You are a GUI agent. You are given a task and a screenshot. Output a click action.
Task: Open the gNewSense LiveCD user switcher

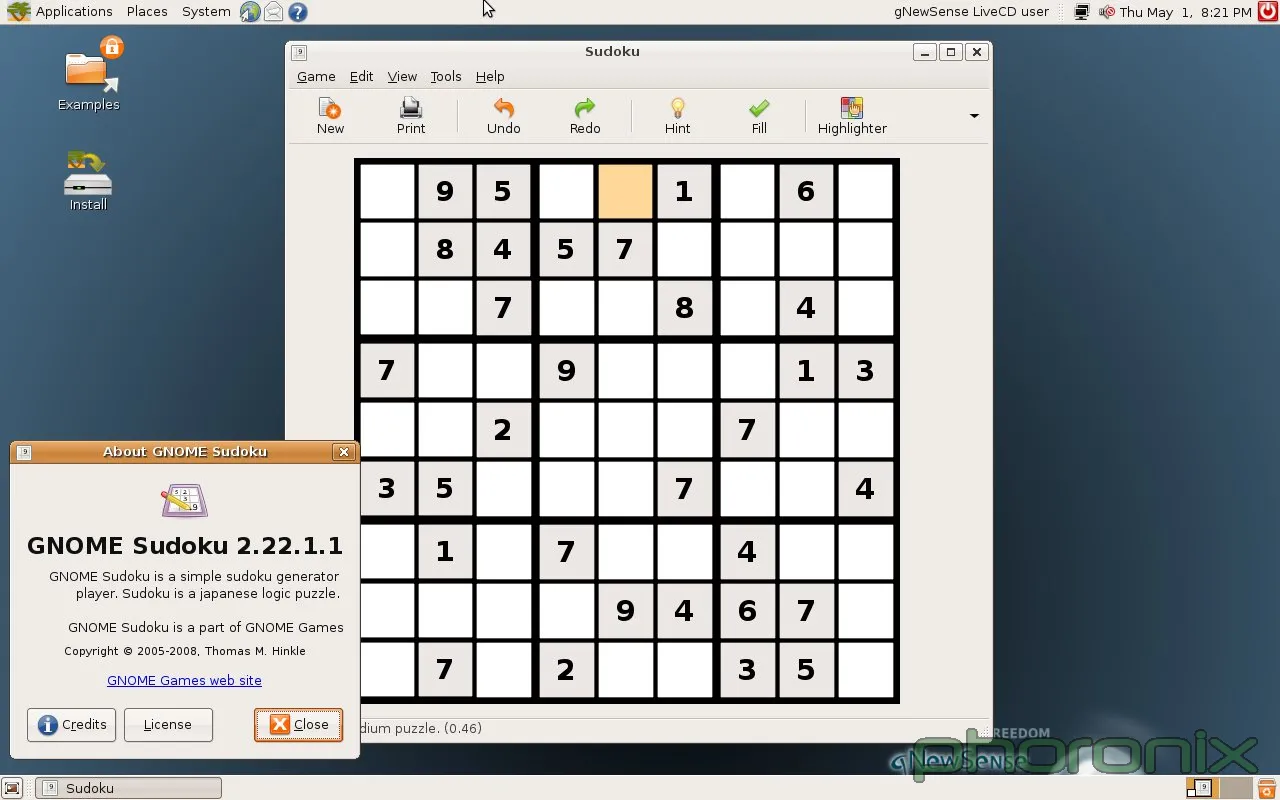click(971, 12)
